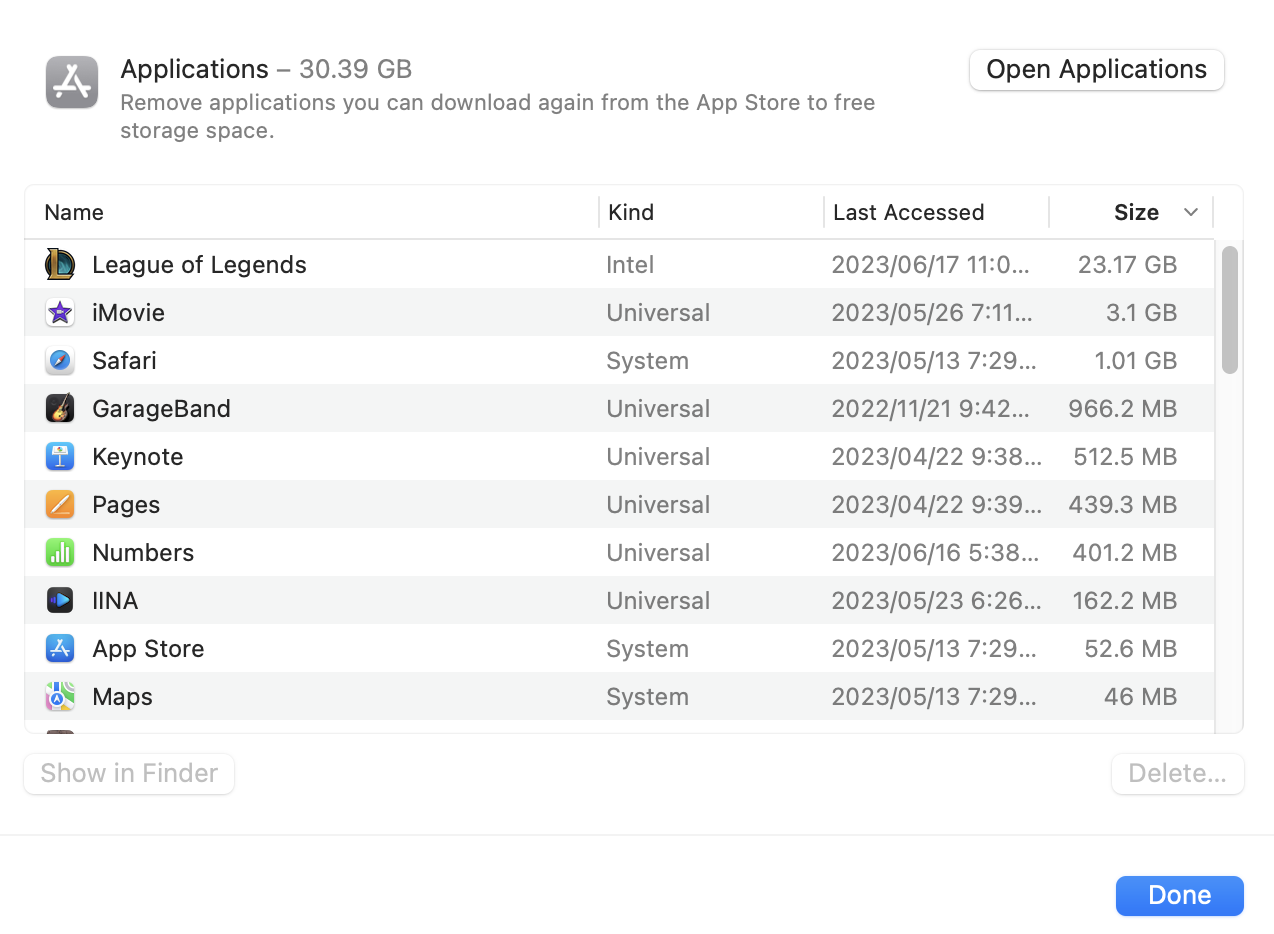Click the Safari compass icon

click(x=60, y=361)
